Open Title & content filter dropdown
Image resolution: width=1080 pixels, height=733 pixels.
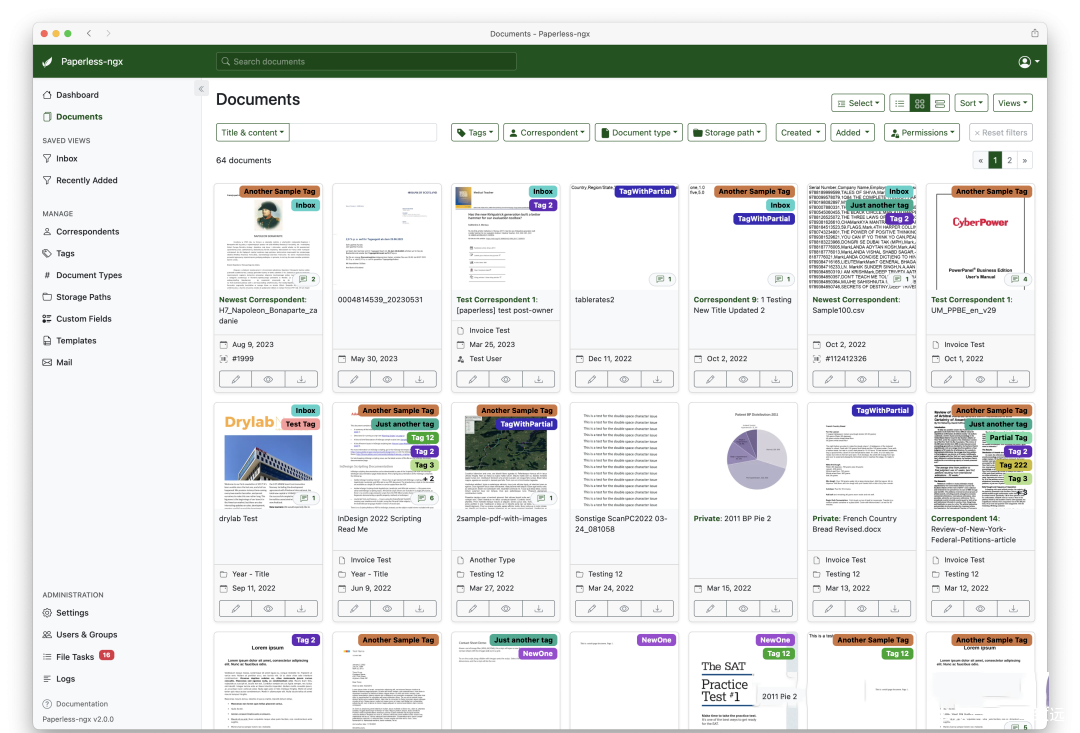253,133
